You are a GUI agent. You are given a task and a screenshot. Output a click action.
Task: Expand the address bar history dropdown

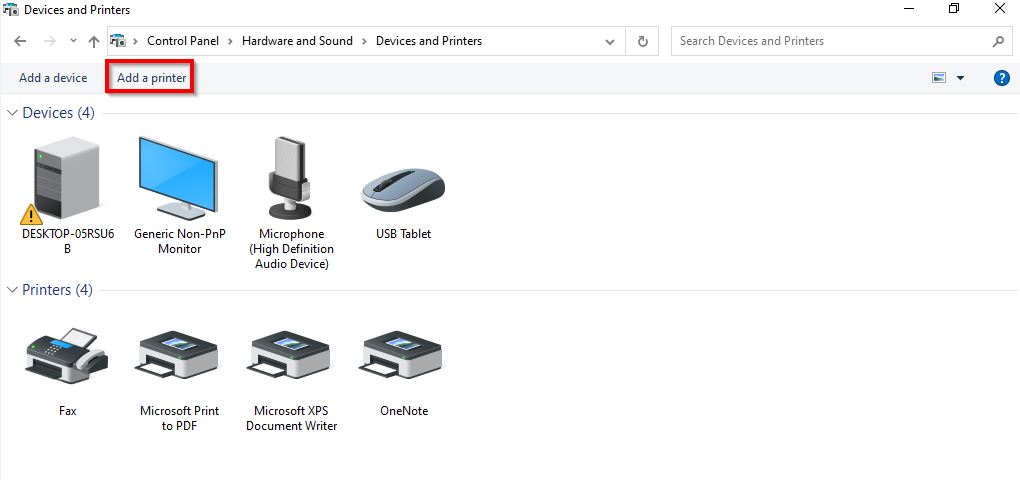(x=610, y=42)
